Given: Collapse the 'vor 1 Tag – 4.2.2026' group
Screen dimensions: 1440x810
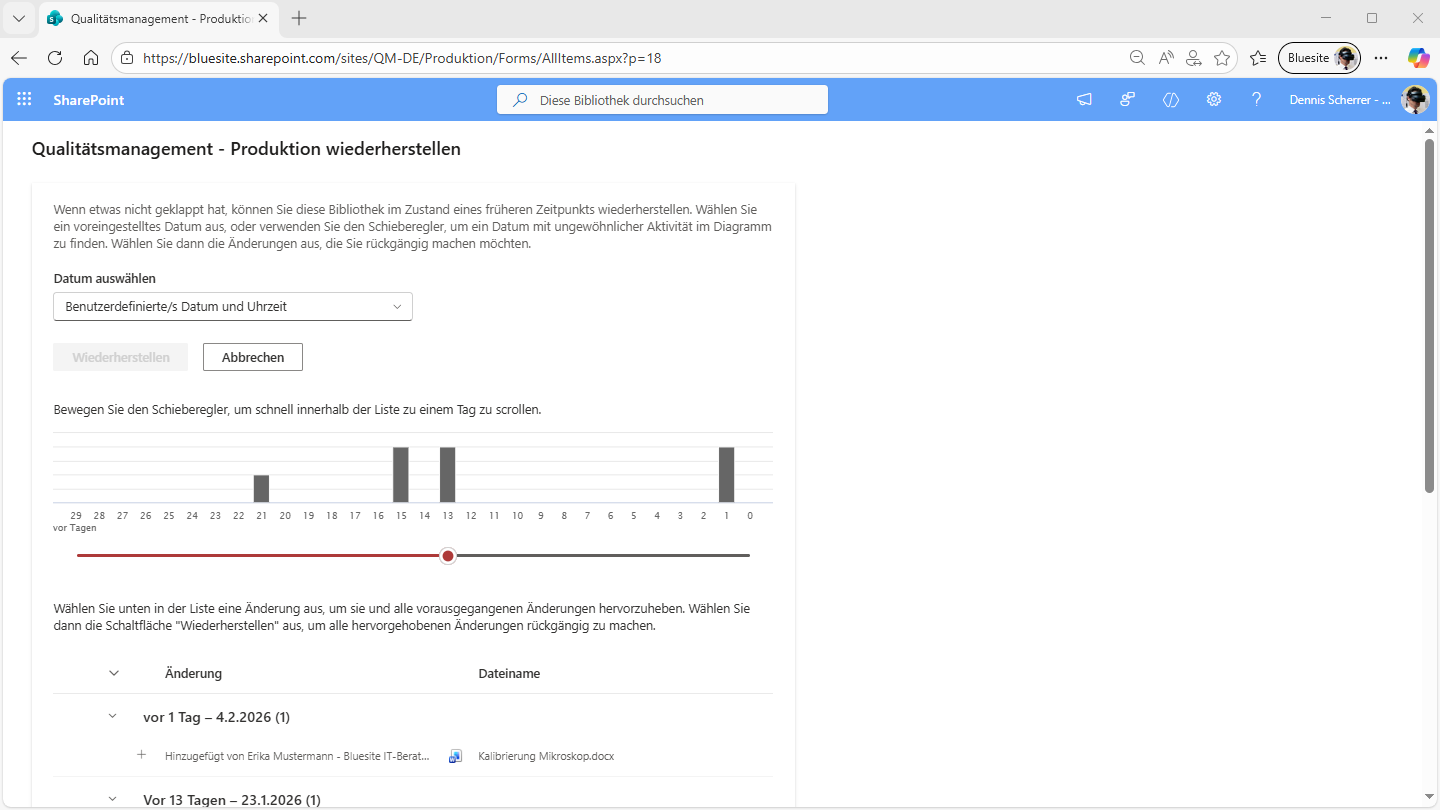Looking at the screenshot, I should click(114, 717).
